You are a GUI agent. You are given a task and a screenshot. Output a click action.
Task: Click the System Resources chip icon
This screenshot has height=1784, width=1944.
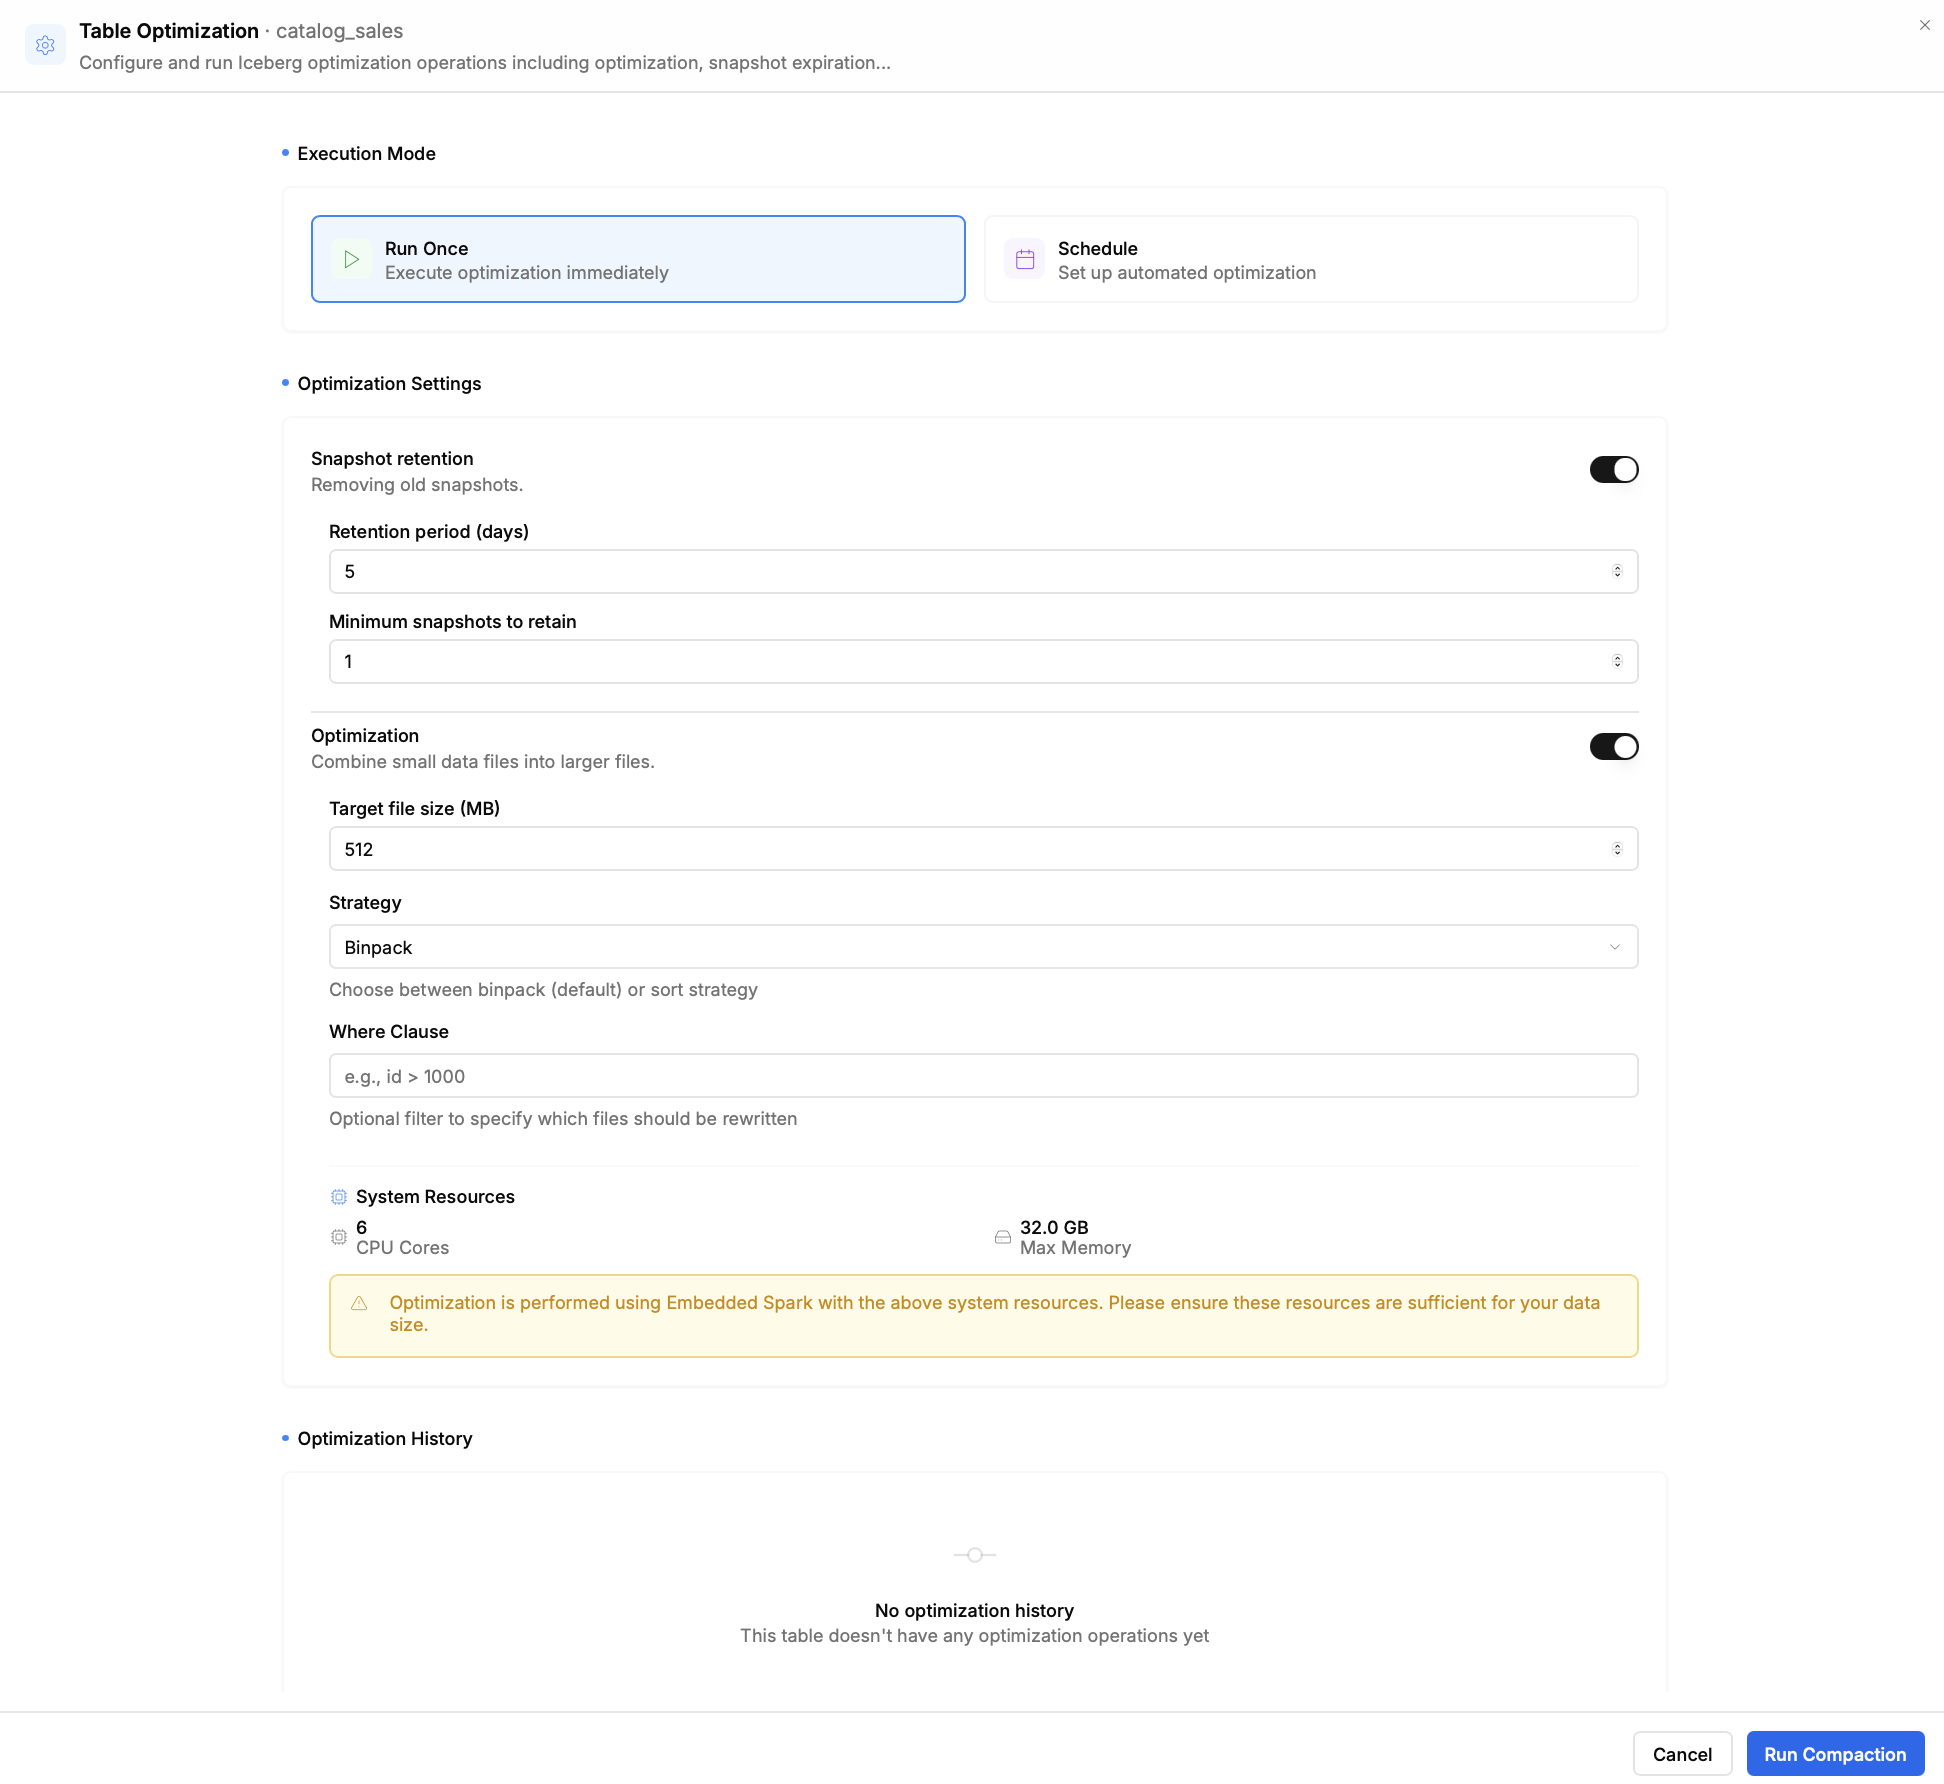tap(339, 1197)
